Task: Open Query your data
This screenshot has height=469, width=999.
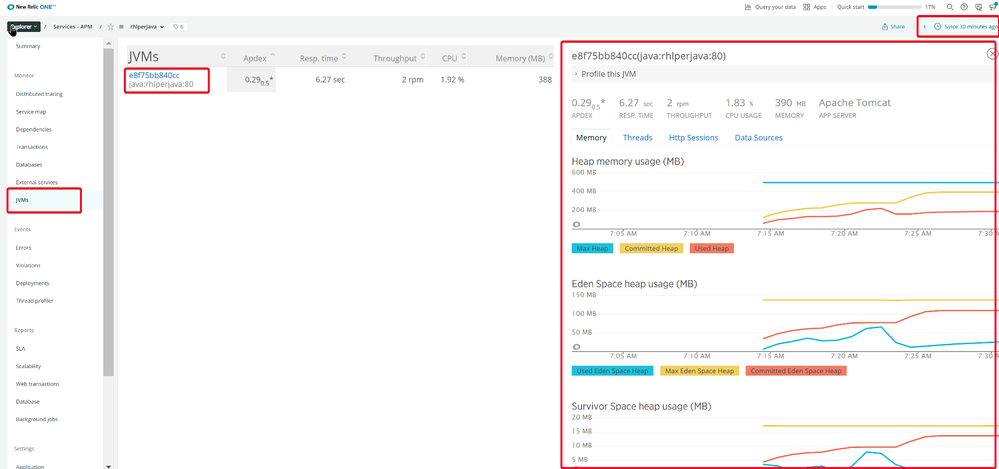Action: 771,7
